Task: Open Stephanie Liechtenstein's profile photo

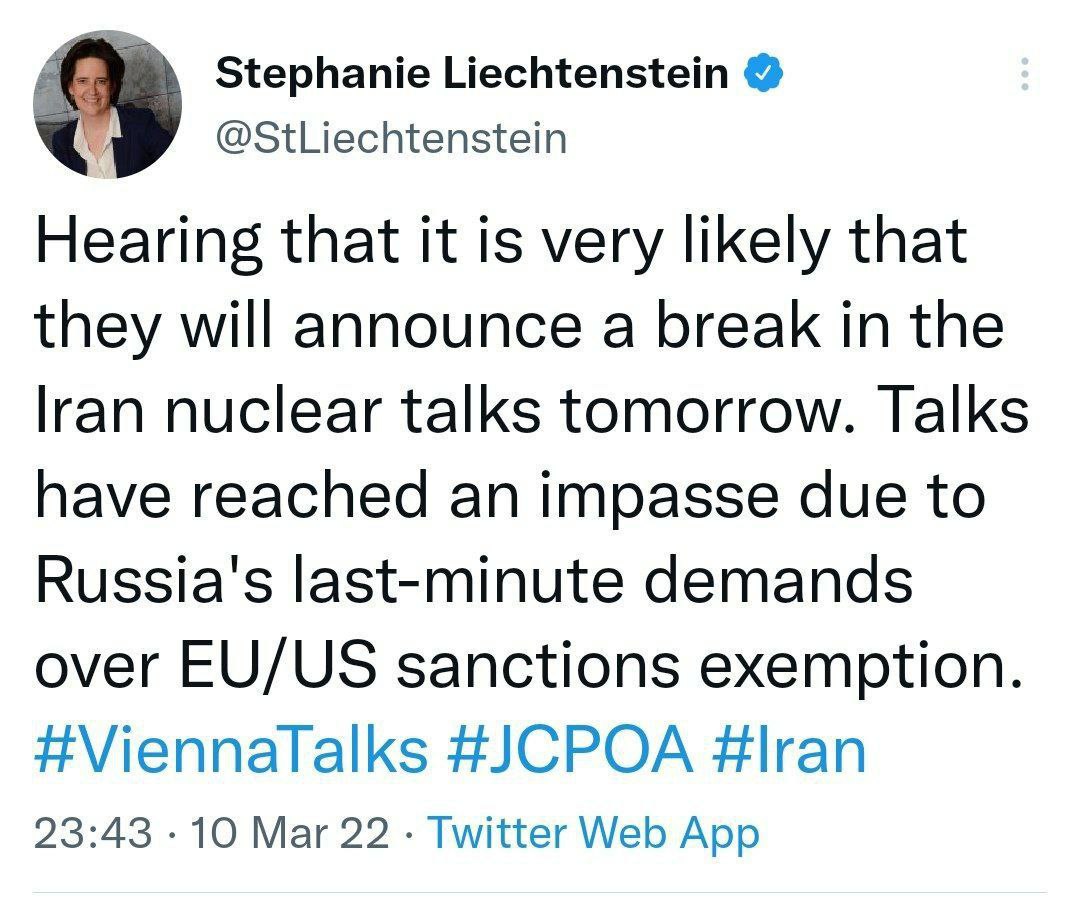Action: pos(107,104)
